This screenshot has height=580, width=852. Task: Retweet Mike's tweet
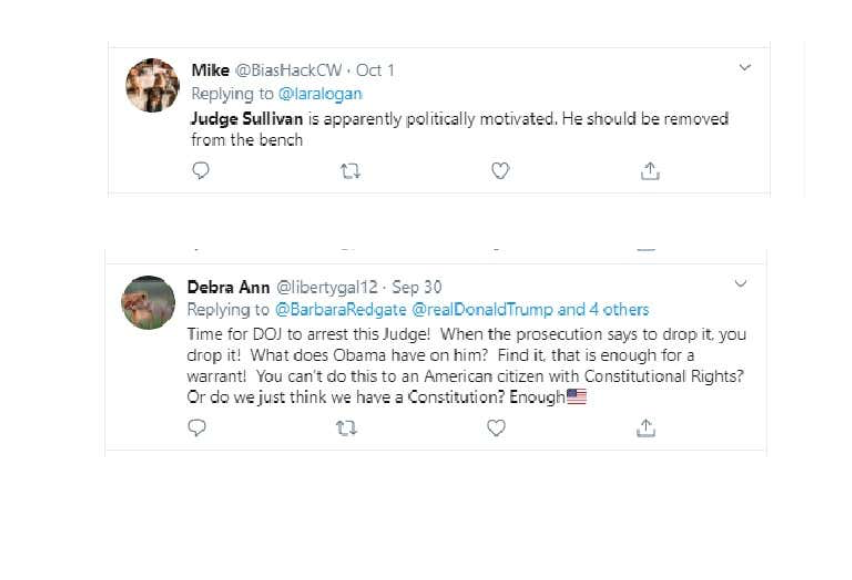pyautogui.click(x=350, y=172)
